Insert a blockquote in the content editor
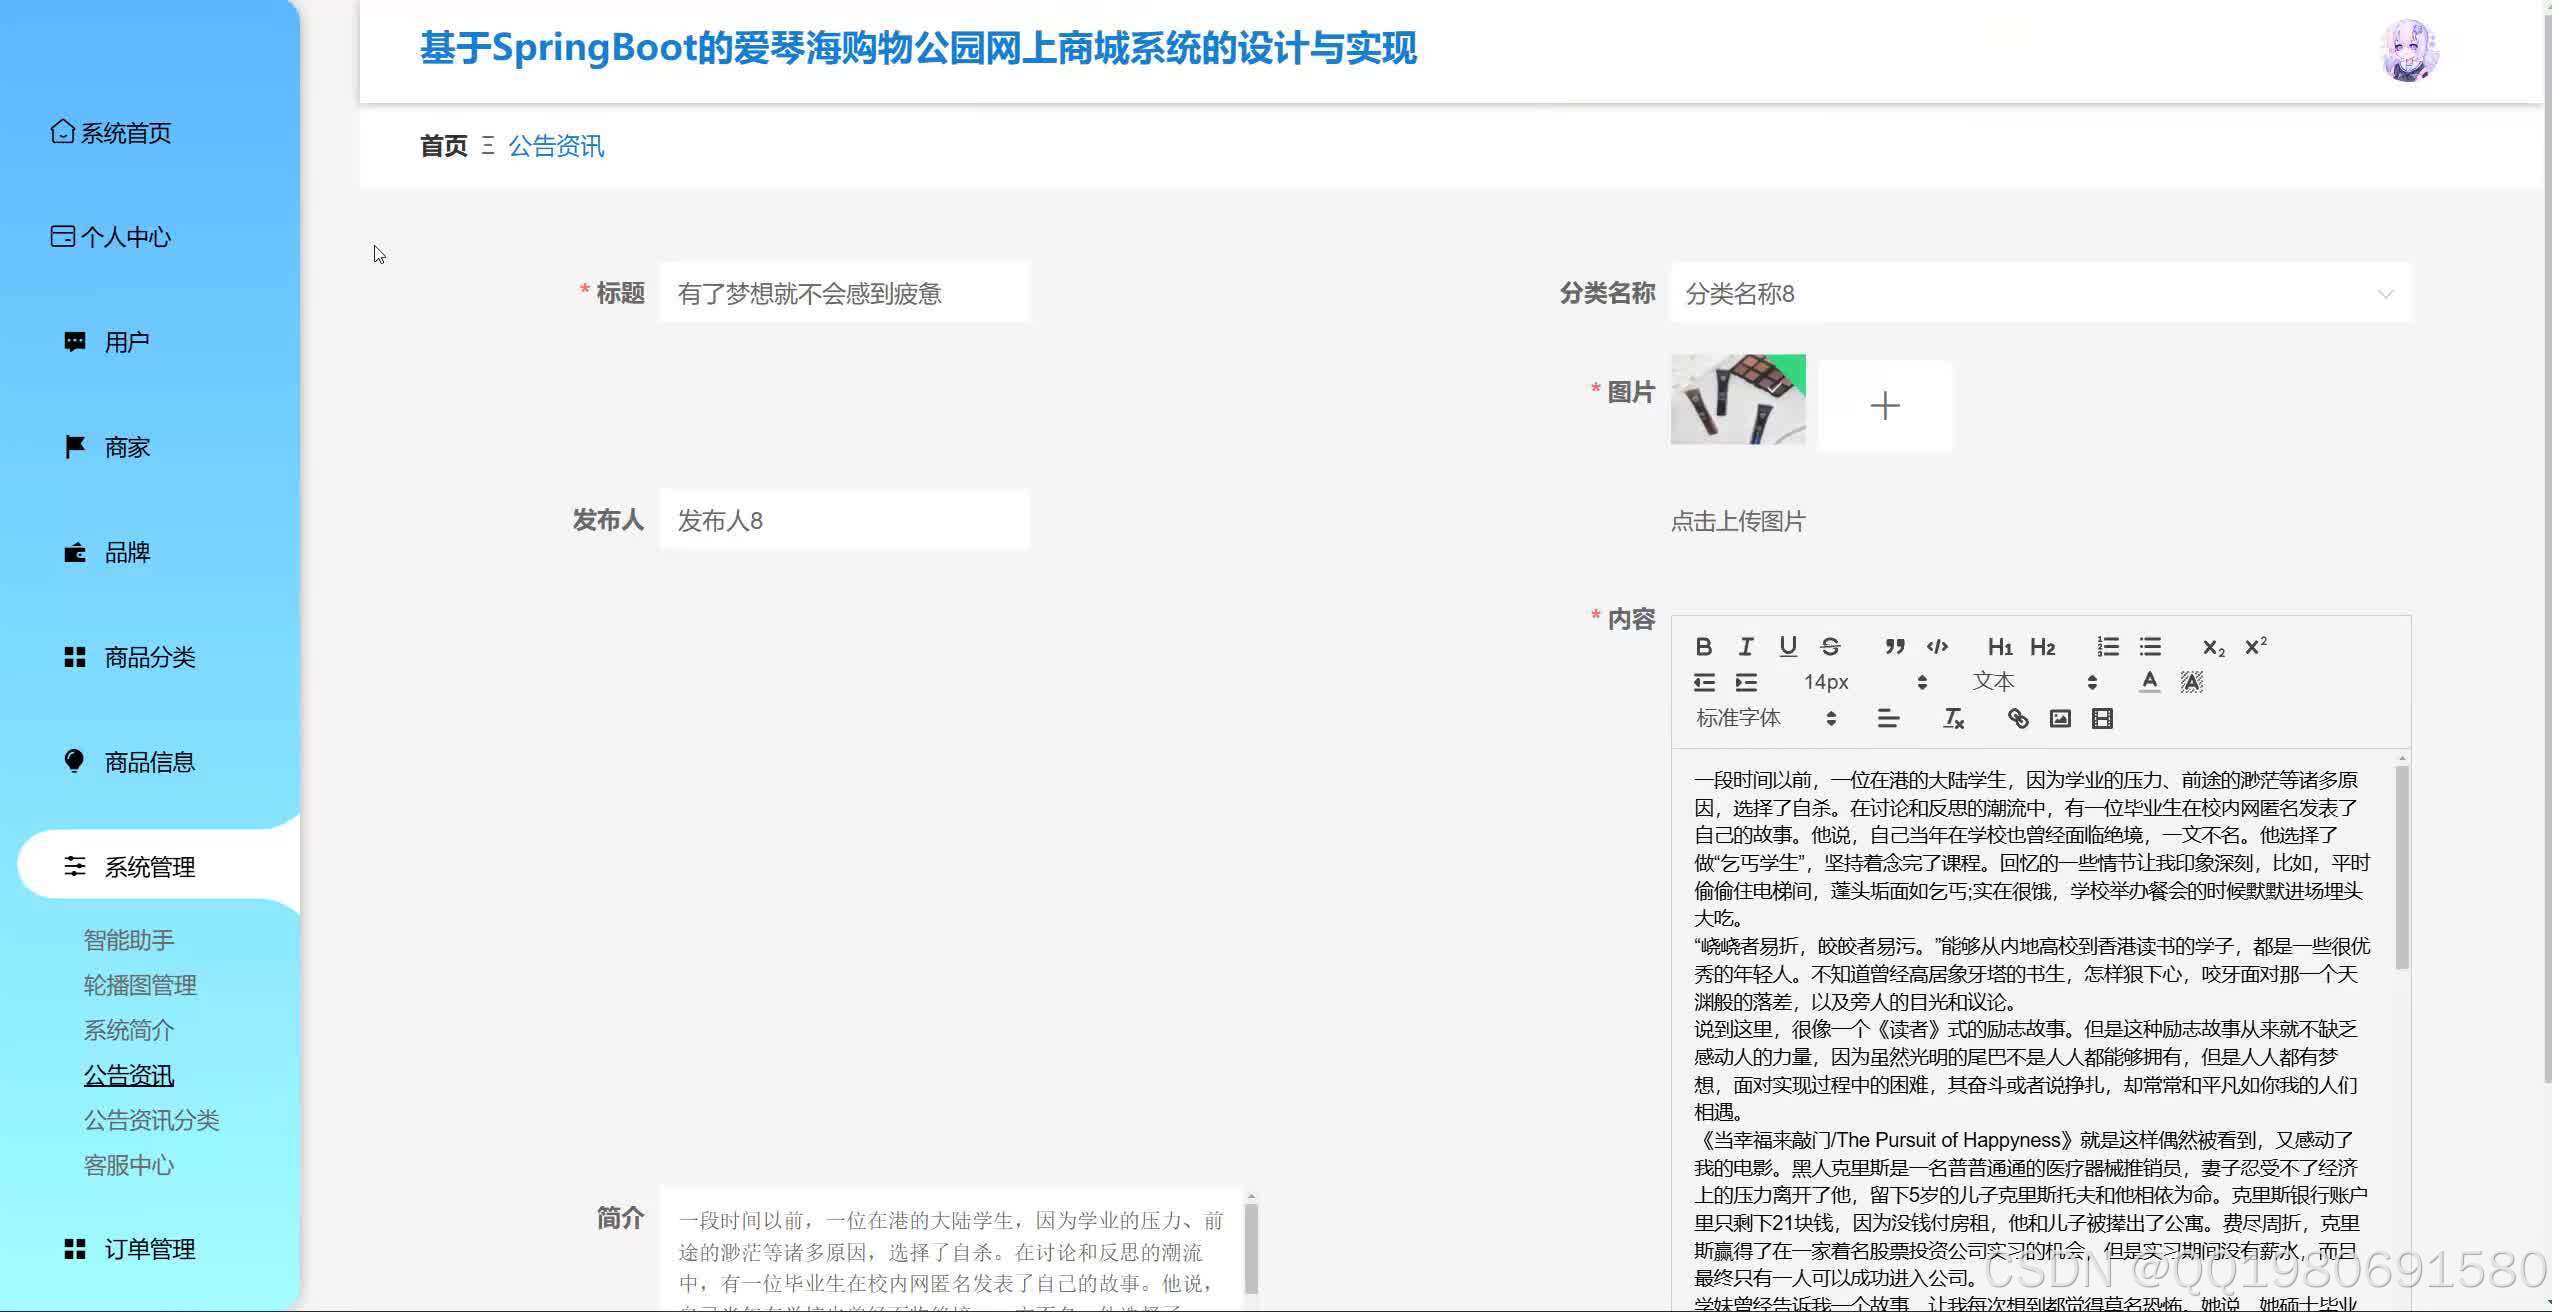Screen dimensions: 2552x1312 click(1895, 646)
